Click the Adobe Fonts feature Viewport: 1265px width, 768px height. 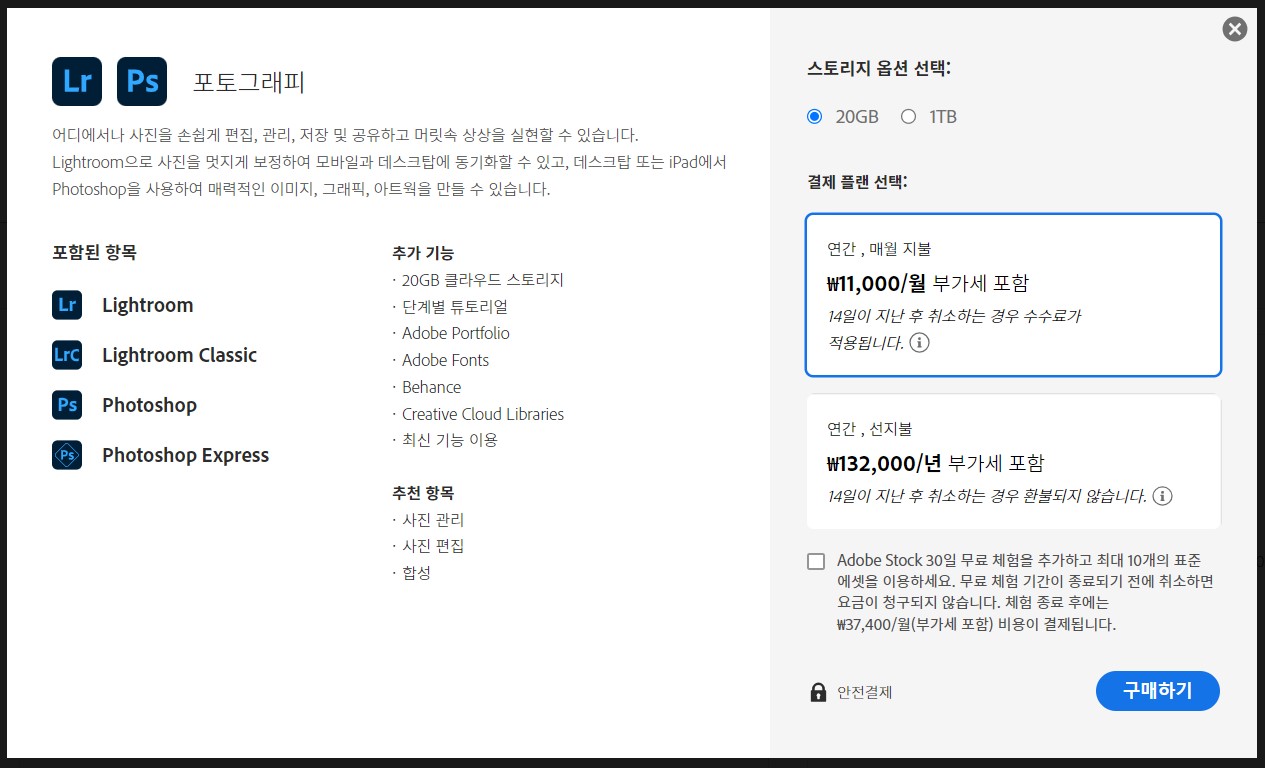point(445,360)
